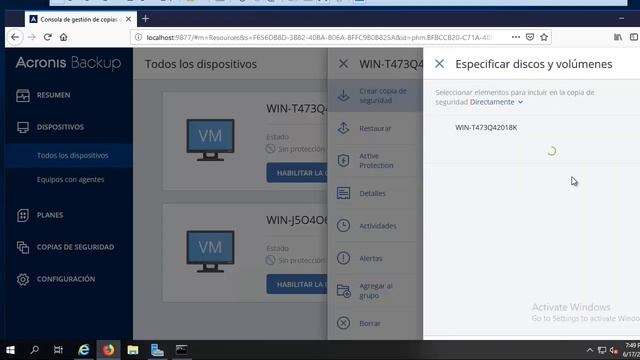The width and height of the screenshot is (640, 360).
Task: Click Todos los dispositivos page heading
Action: tap(201, 64)
